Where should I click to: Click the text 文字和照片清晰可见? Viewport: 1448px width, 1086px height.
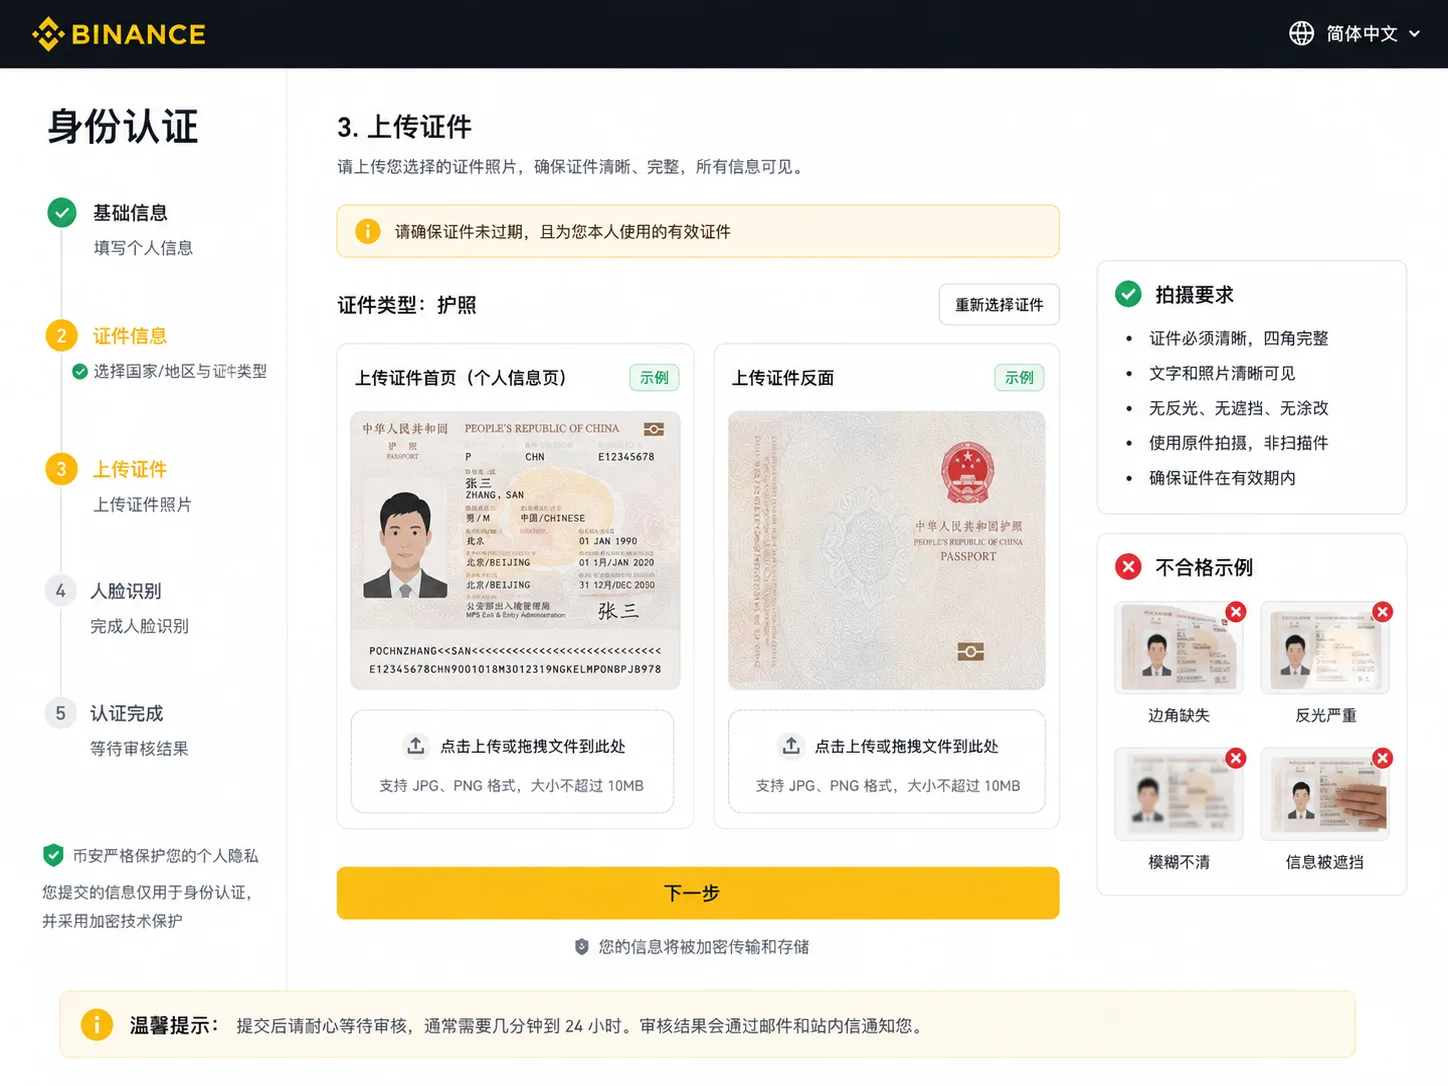click(x=1222, y=373)
